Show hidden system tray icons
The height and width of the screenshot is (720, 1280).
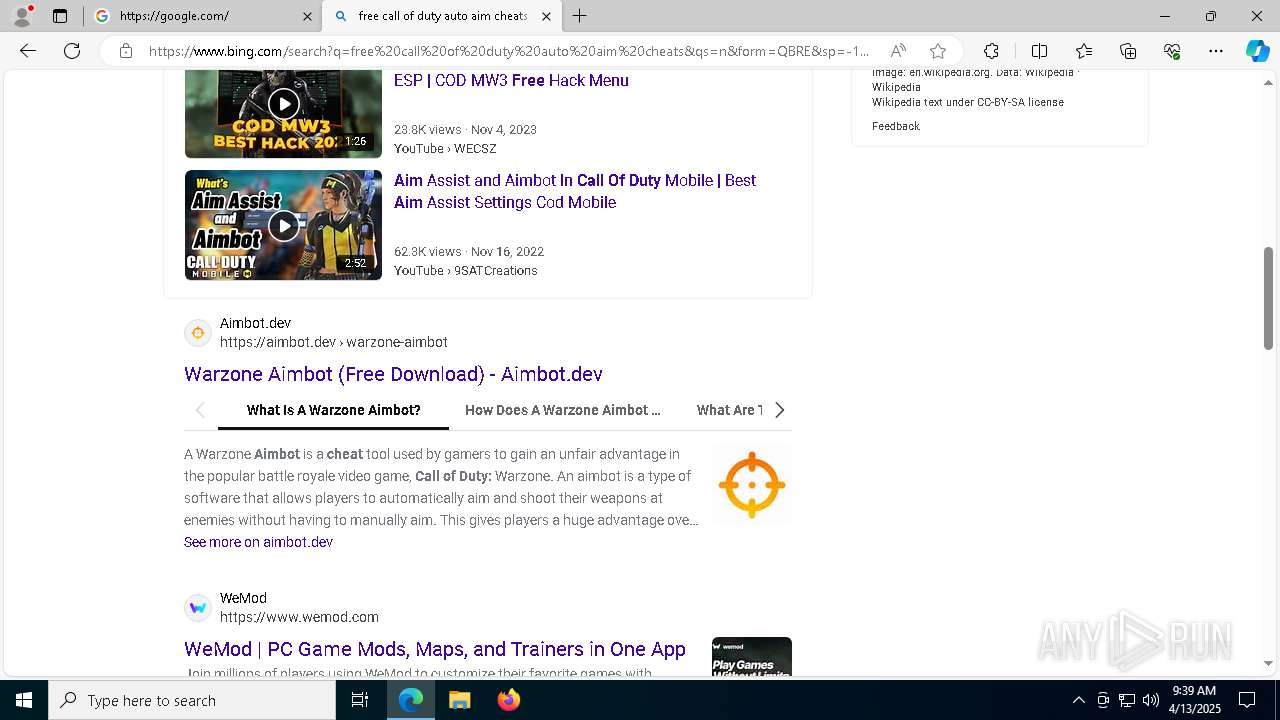coord(1078,700)
